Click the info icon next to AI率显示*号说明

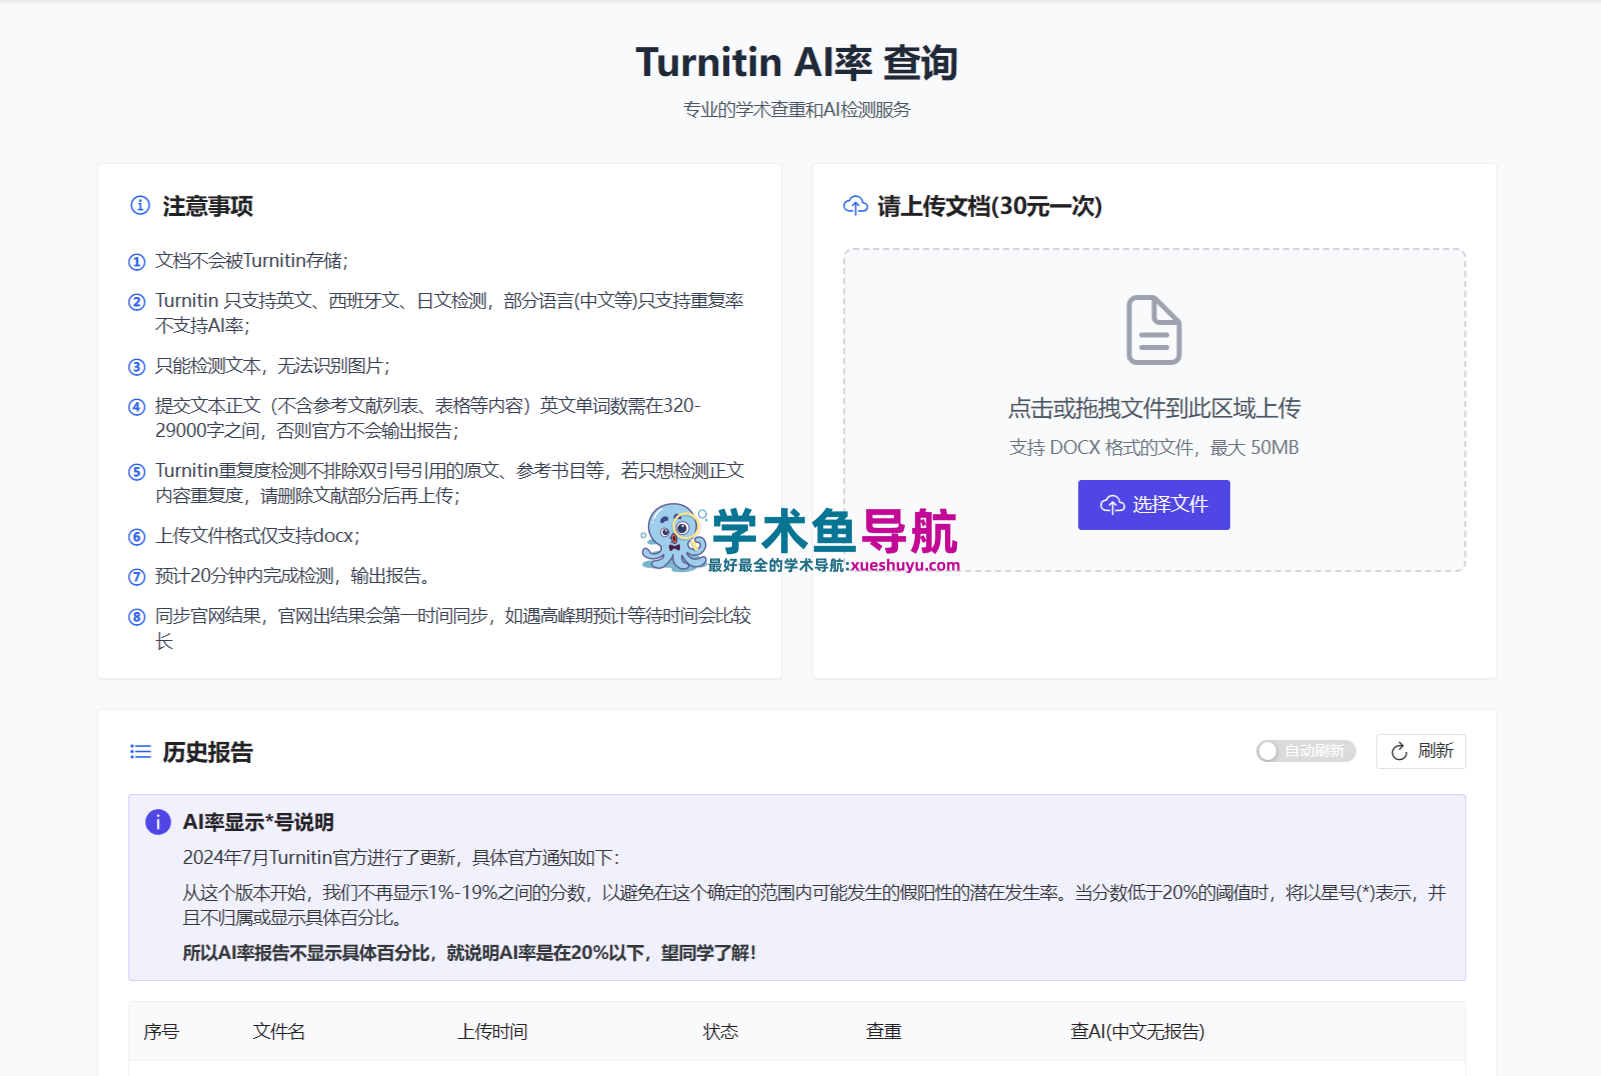coord(158,822)
